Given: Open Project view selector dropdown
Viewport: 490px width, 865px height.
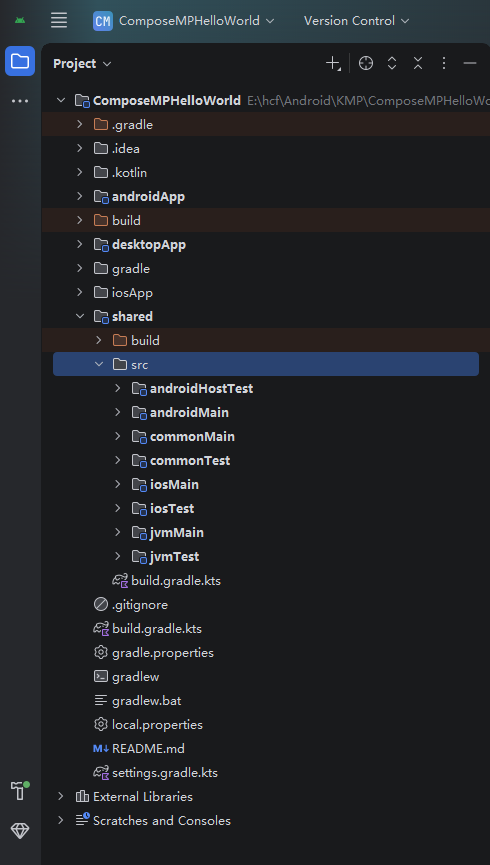Looking at the screenshot, I should pyautogui.click(x=82, y=63).
